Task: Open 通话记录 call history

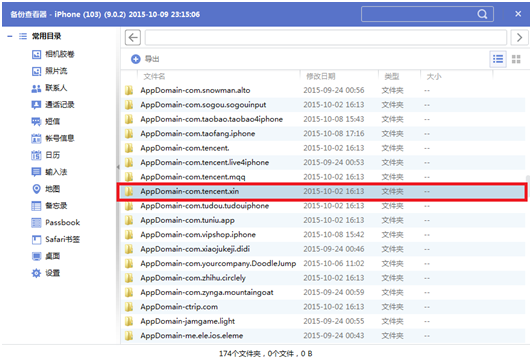Action: [x=53, y=104]
